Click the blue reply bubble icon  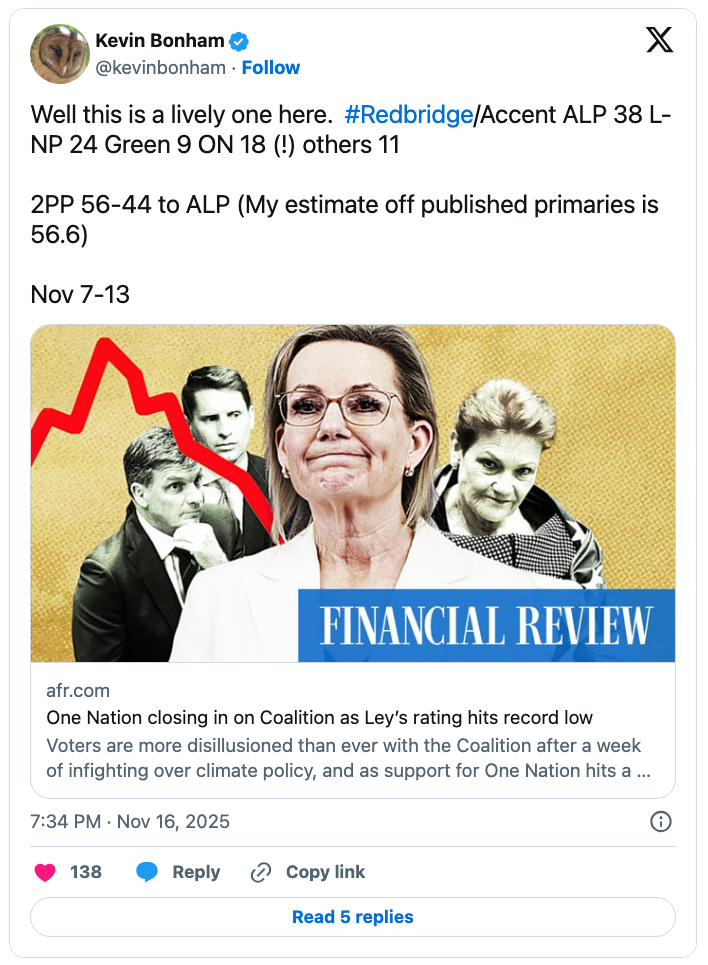(147, 872)
